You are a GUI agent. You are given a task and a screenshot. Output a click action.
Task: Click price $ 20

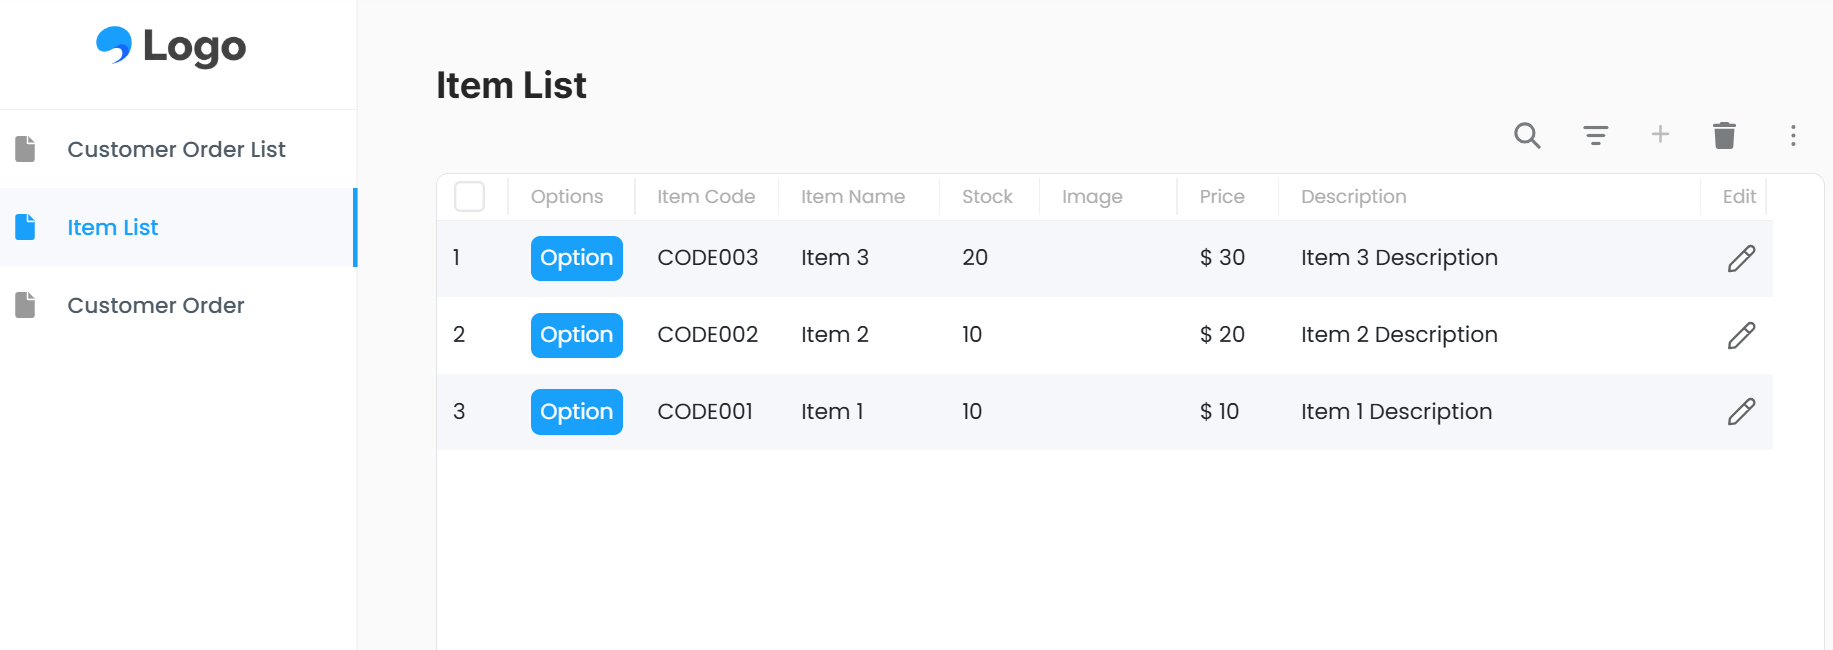(x=1222, y=335)
